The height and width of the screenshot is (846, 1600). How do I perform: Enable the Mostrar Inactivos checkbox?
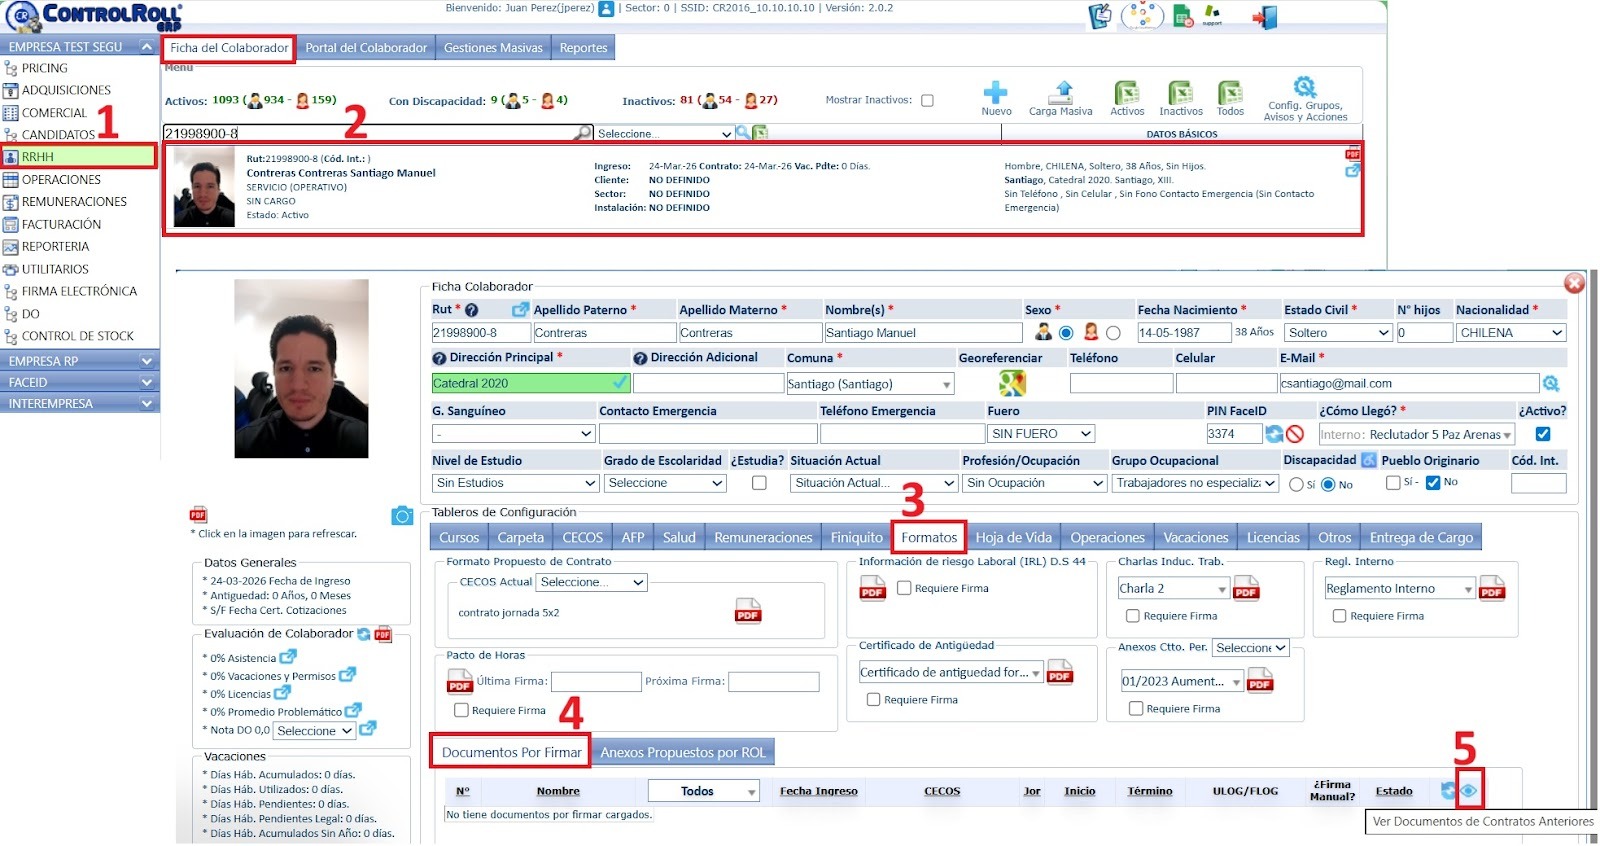point(927,100)
